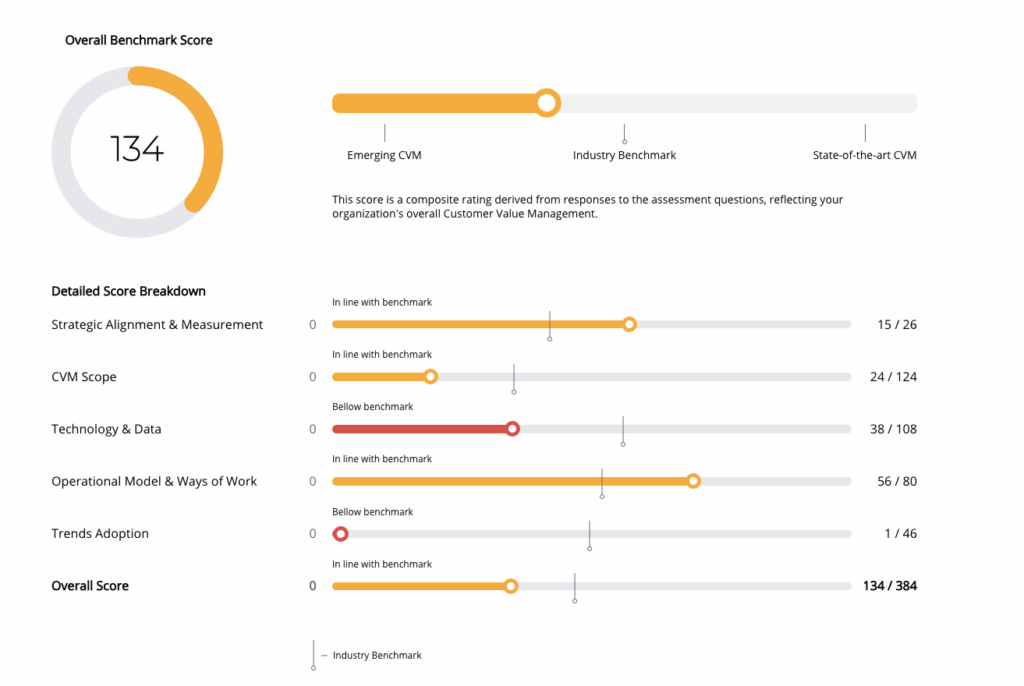
Task: Click the Overall Score row slider handle
Action: pyautogui.click(x=511, y=586)
